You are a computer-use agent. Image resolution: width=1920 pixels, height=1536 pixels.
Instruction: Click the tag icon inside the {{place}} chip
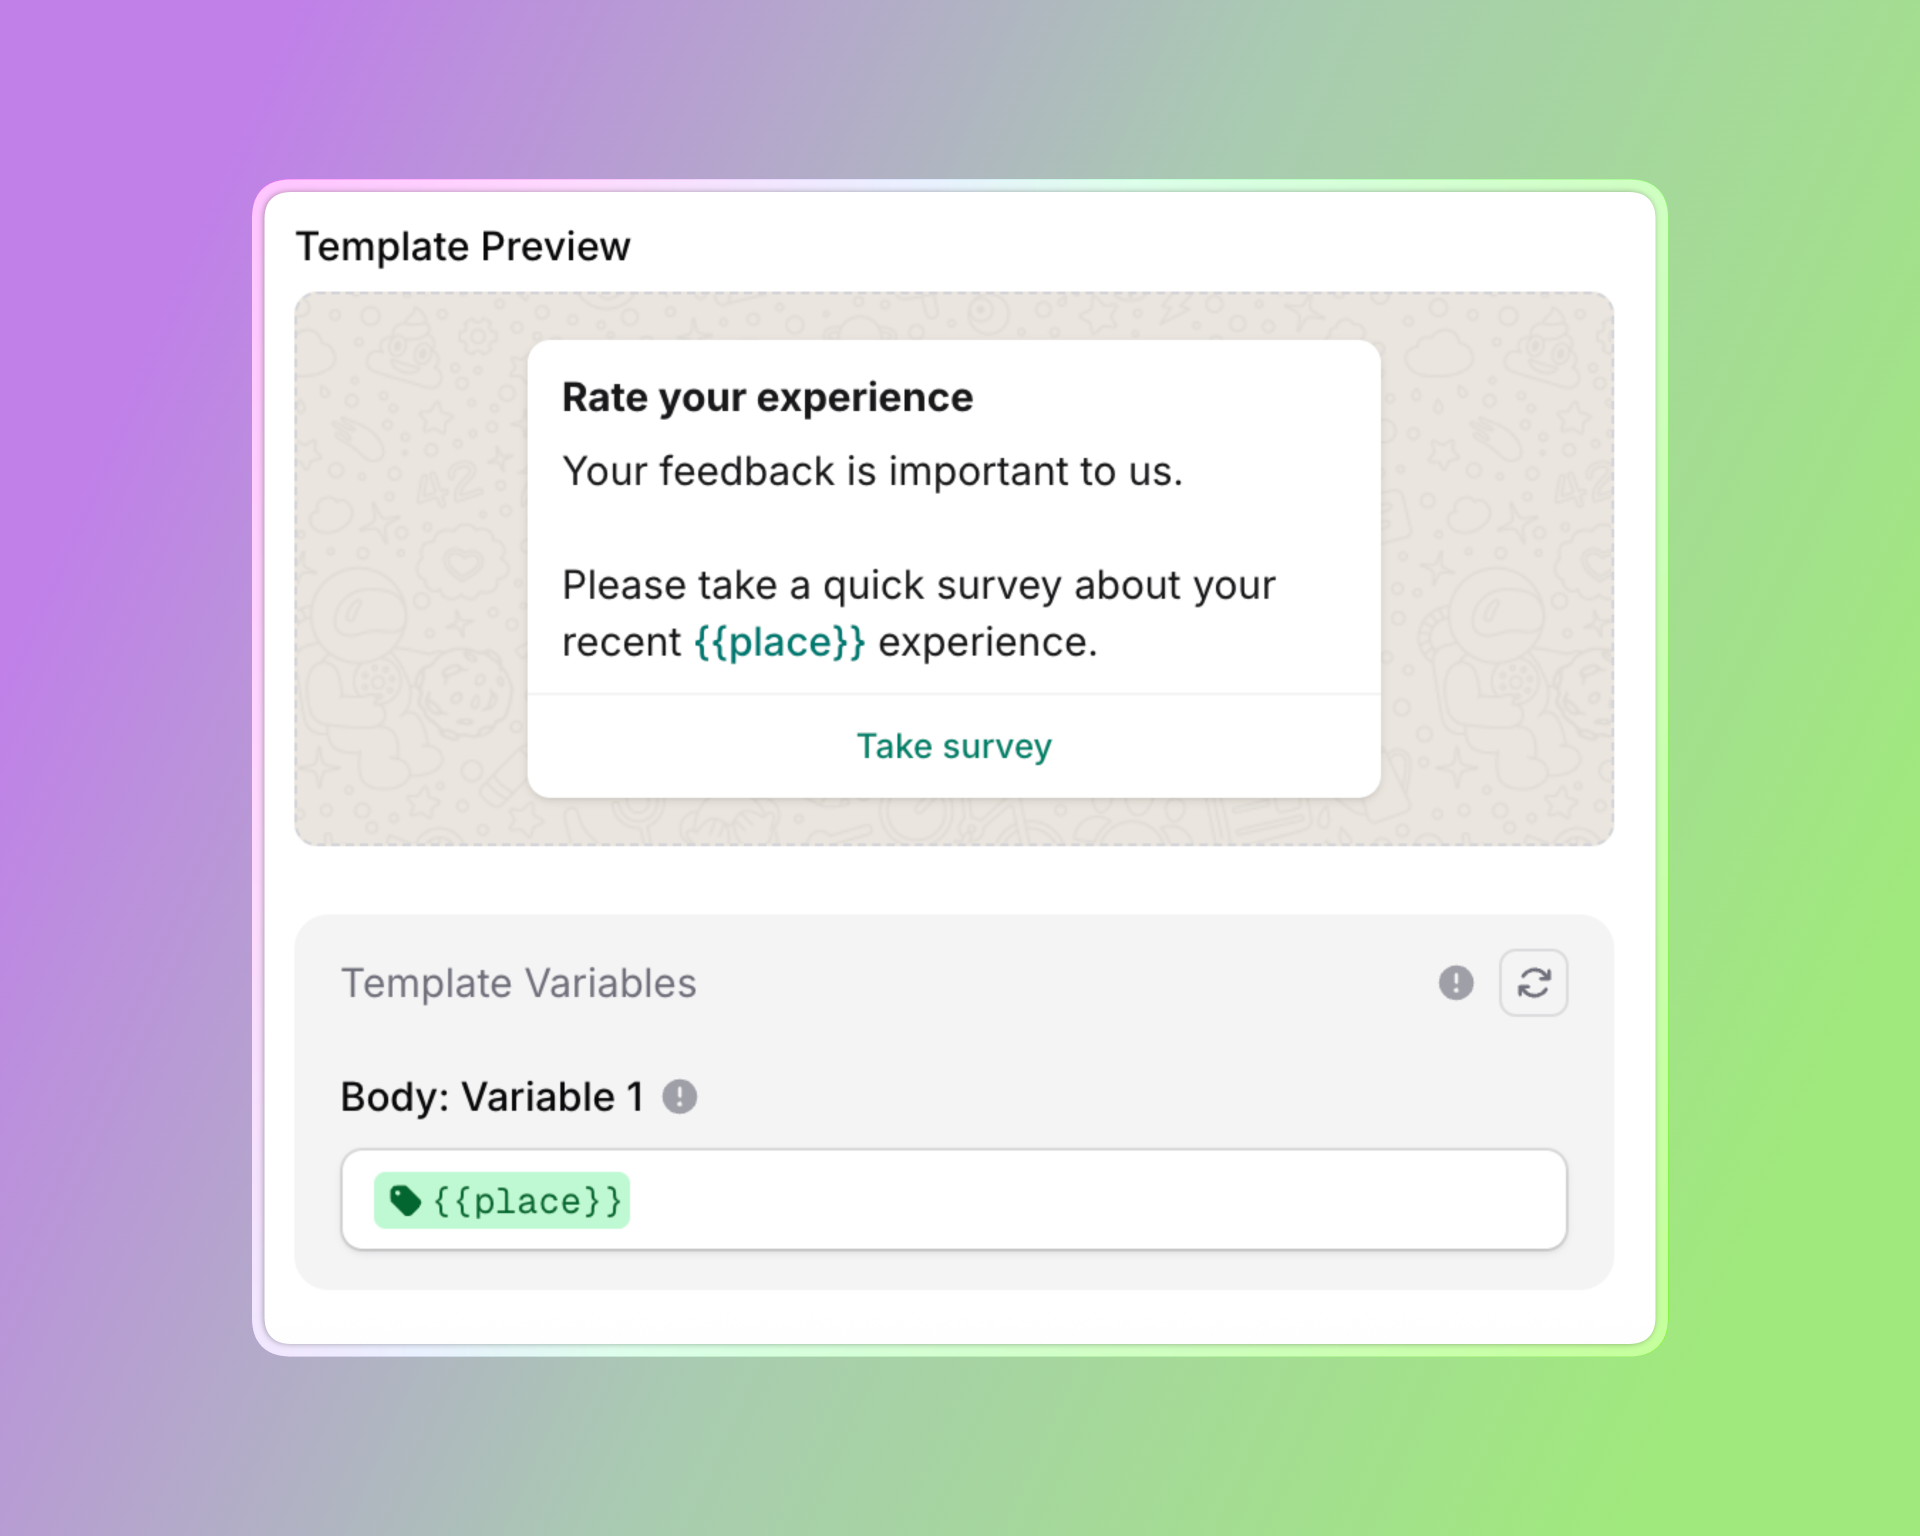[x=407, y=1201]
